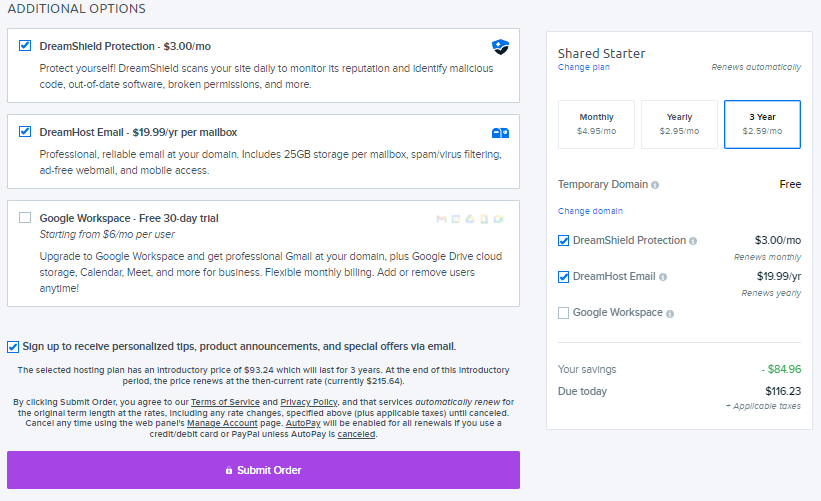Enable Google Workspace free trial checkbox
This screenshot has height=501, width=821.
(25, 217)
